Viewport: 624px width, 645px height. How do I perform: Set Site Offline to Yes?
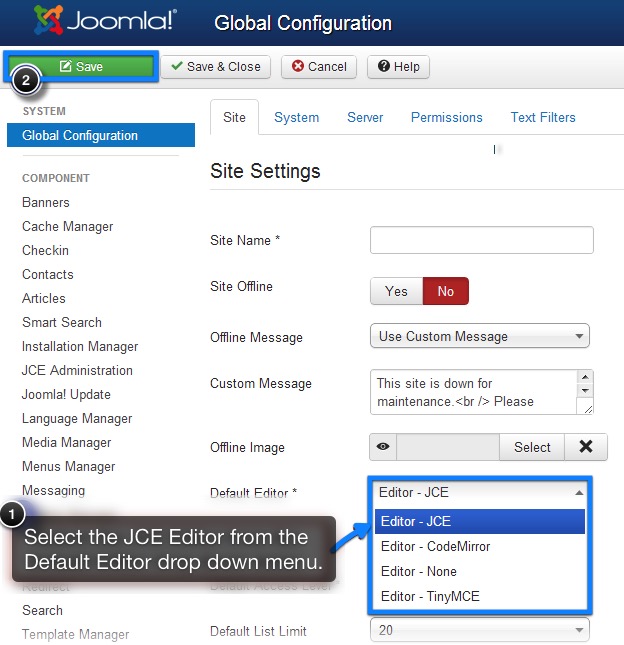[397, 291]
